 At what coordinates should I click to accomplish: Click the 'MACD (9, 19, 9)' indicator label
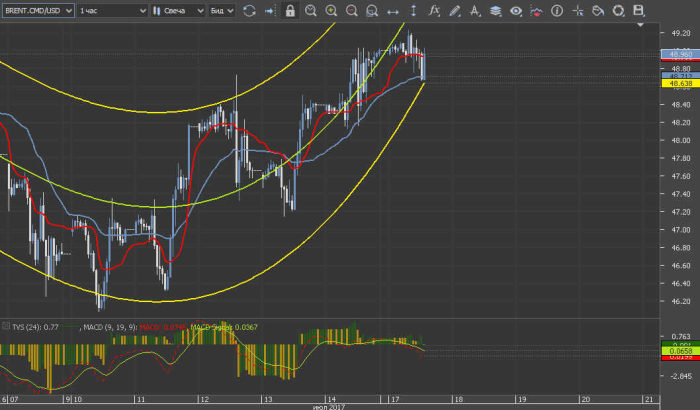point(110,327)
